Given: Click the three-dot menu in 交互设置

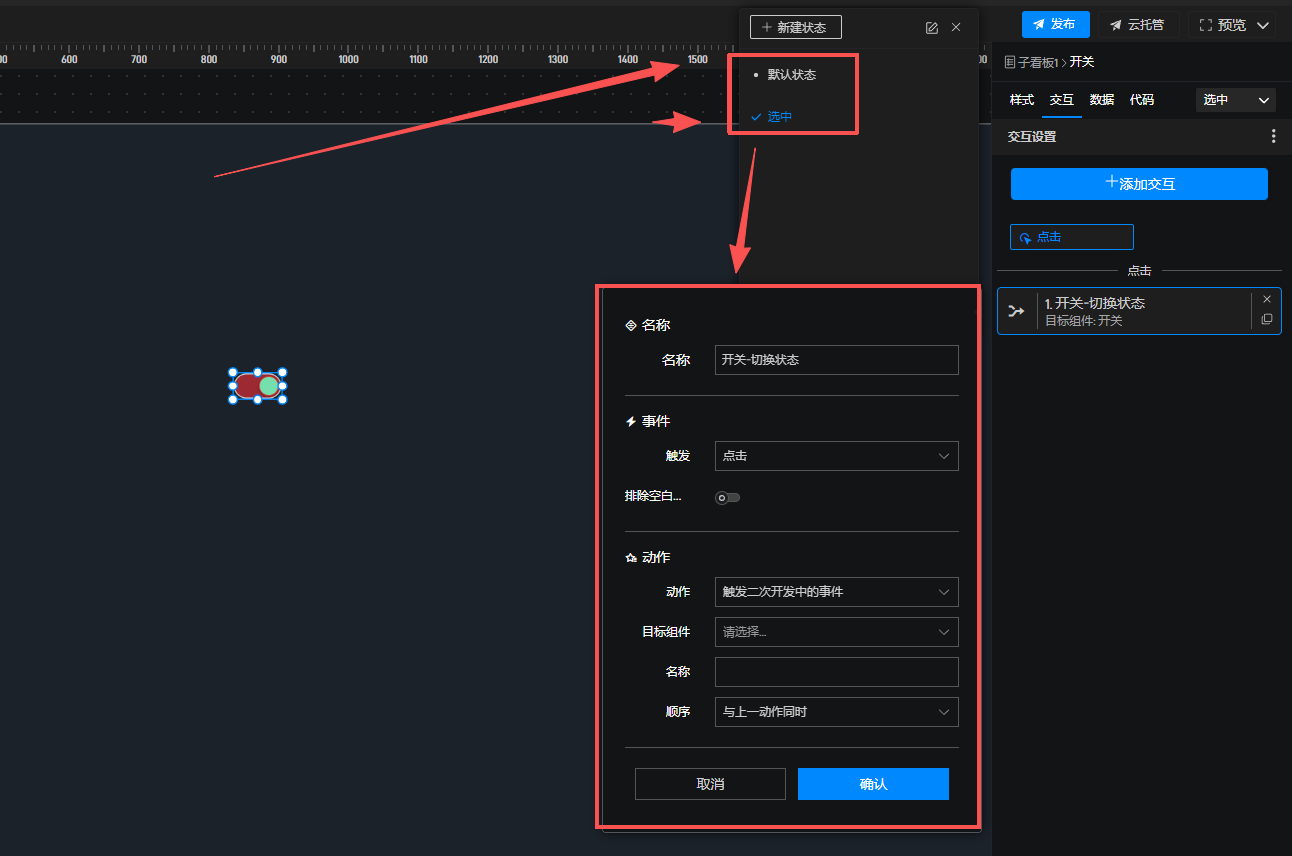Looking at the screenshot, I should click(1273, 136).
